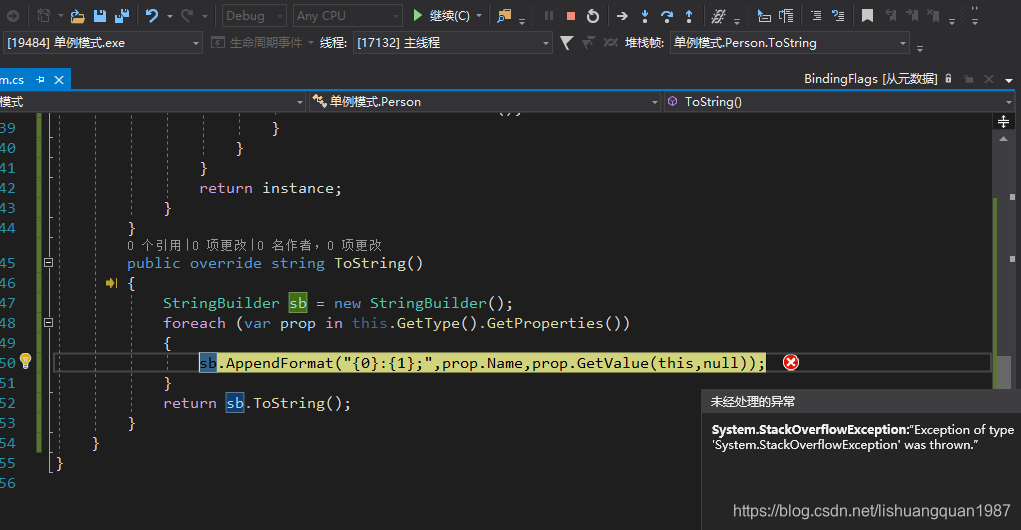Viewport: 1021px width, 530px height.
Task: Click the Restart debugging icon
Action: point(593,16)
